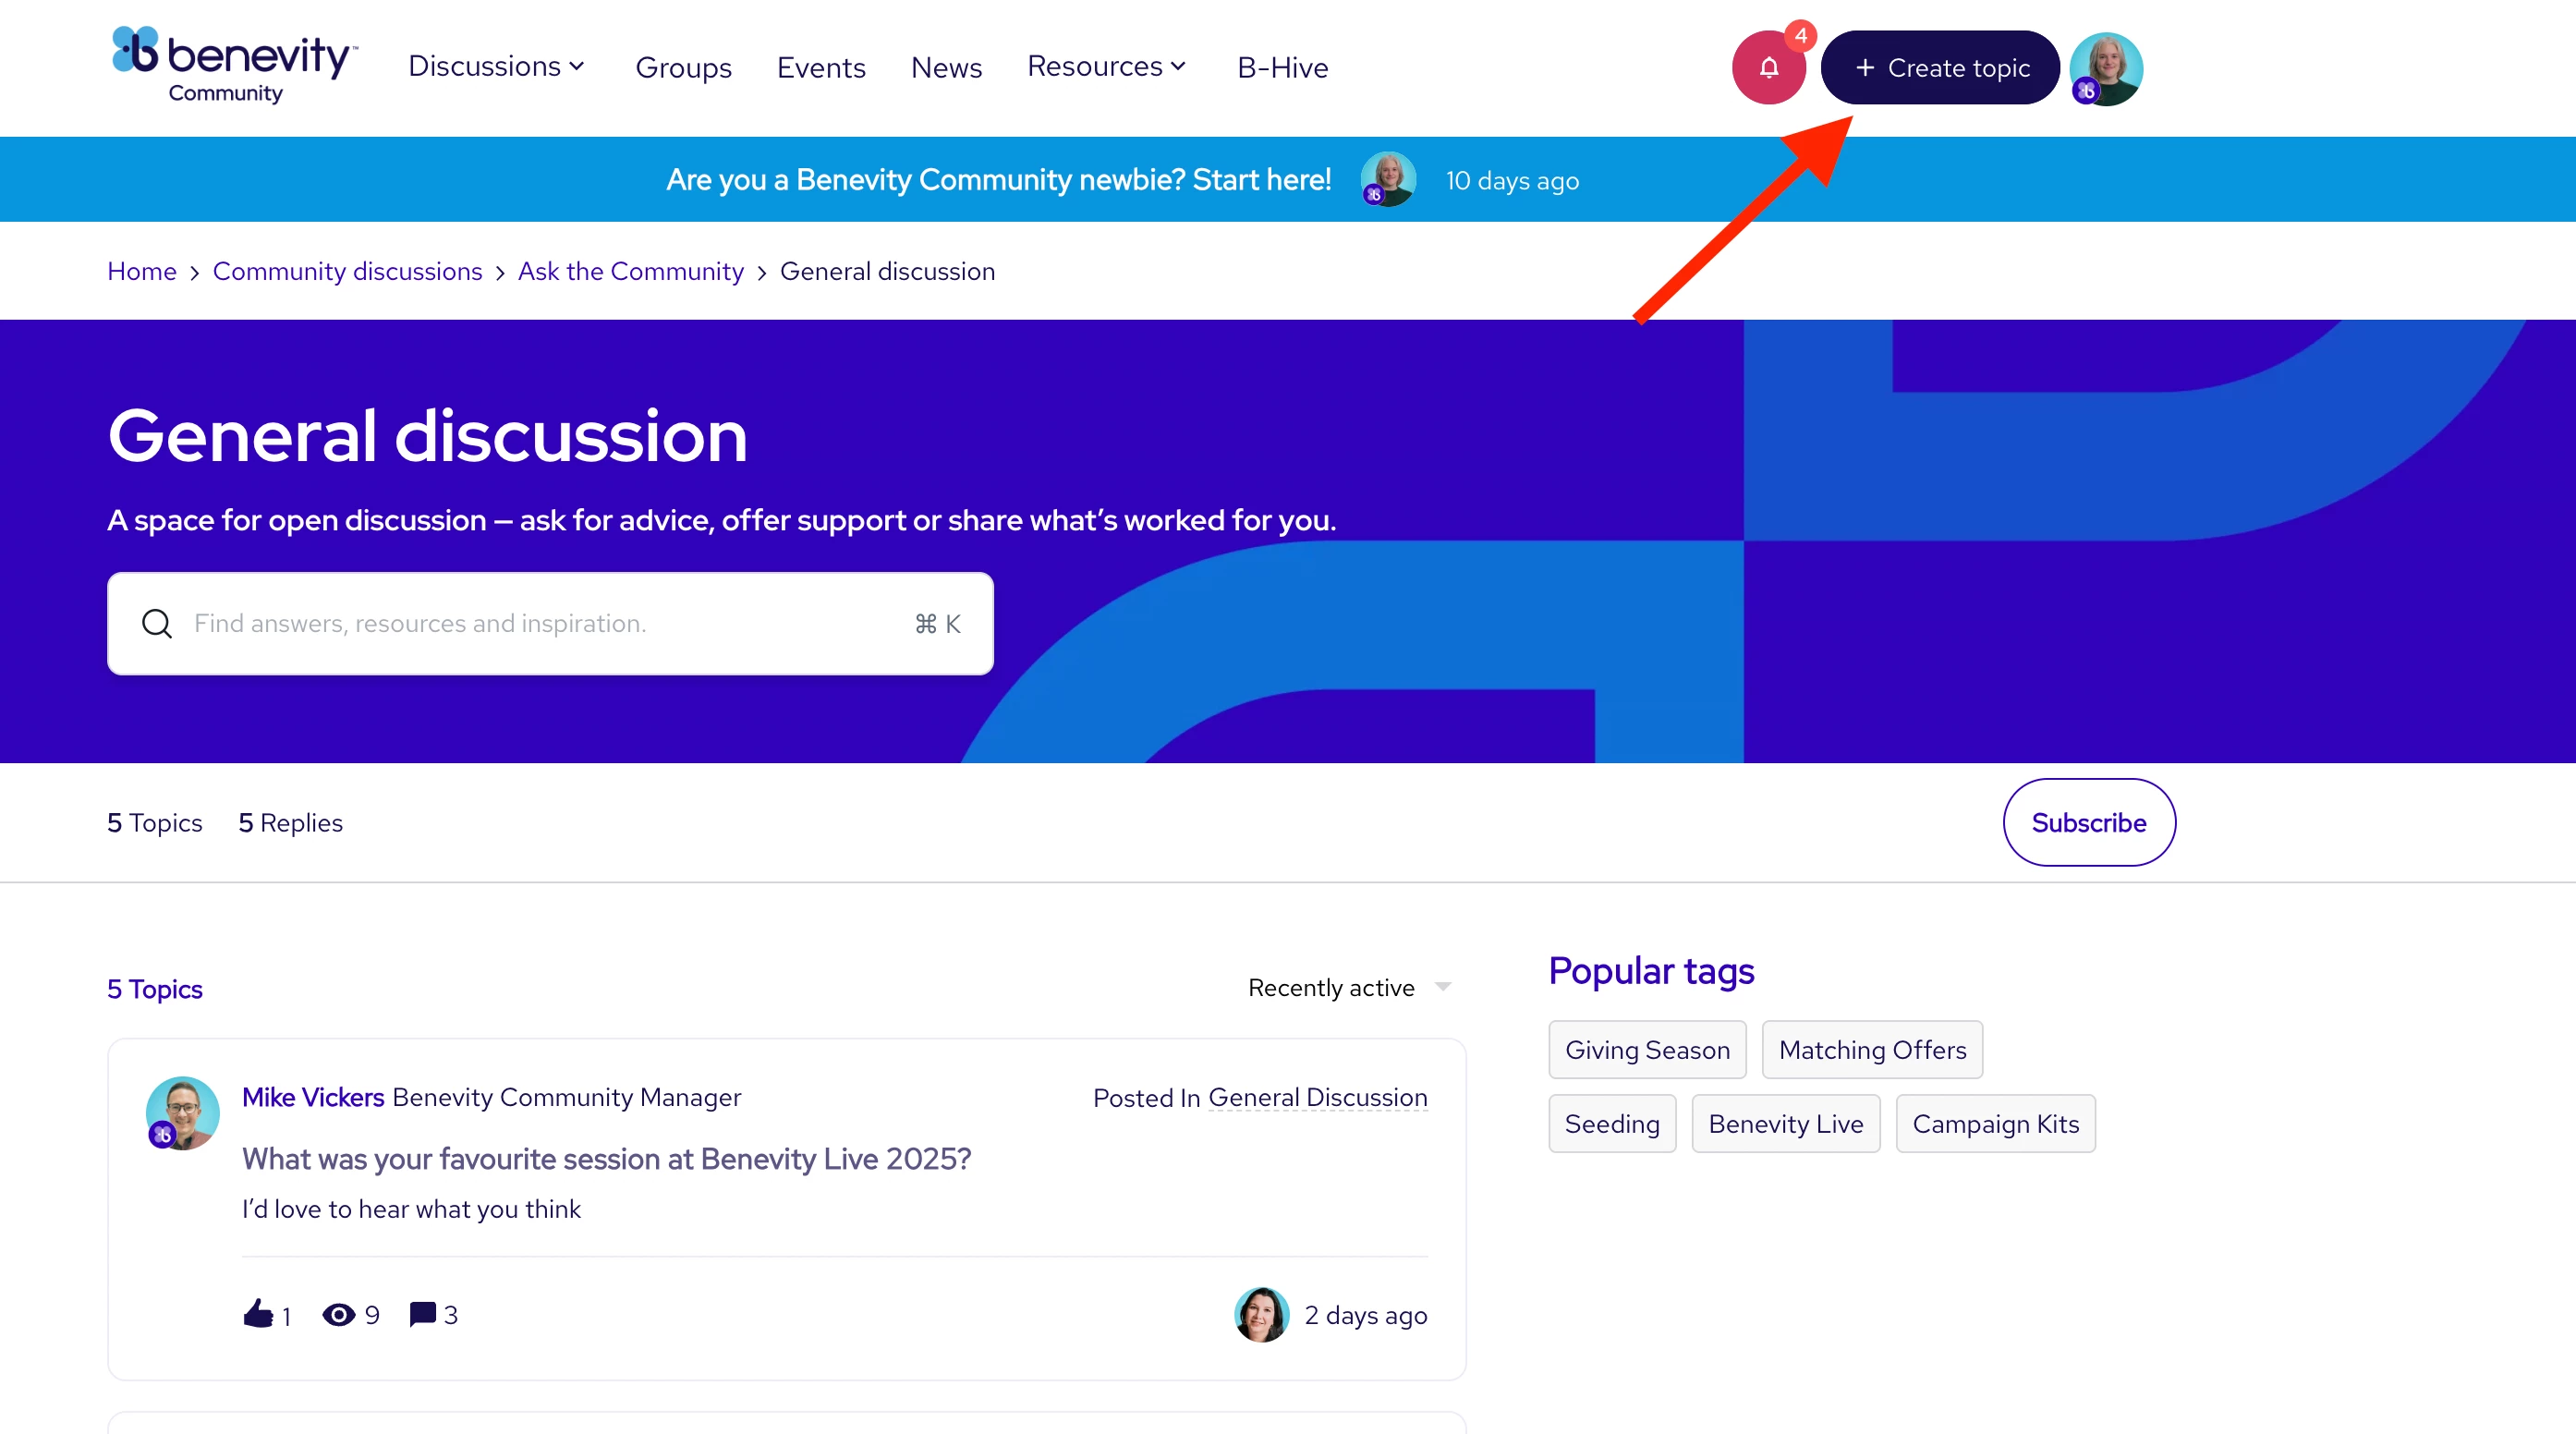
Task: Open Ask the Community breadcrumb link
Action: [630, 271]
